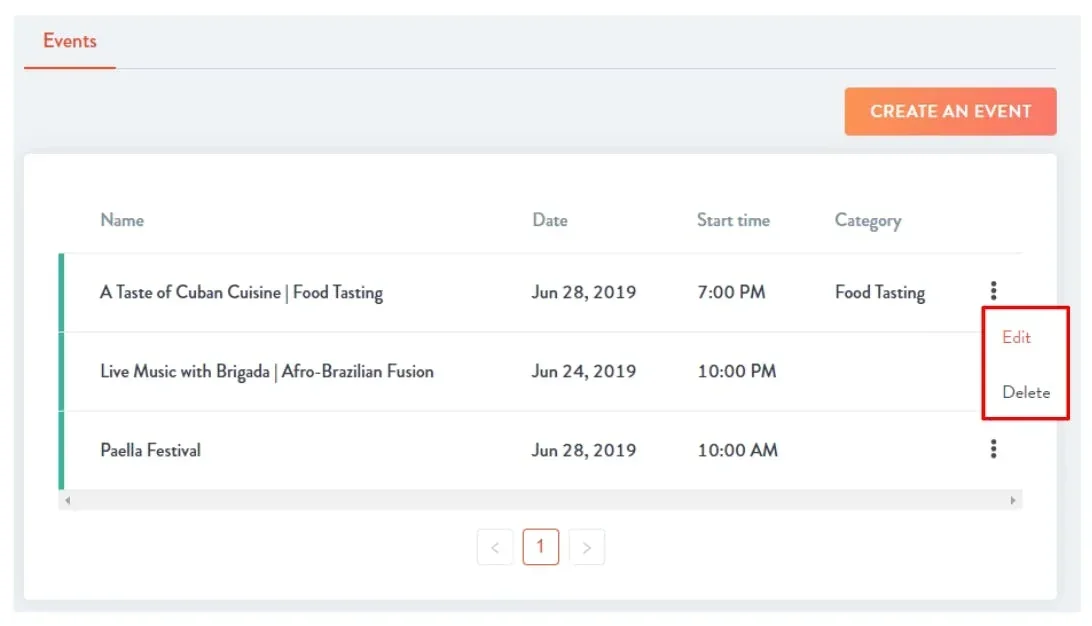Click the Start time column header
Viewport: 1092px width, 626px height.
tap(733, 220)
